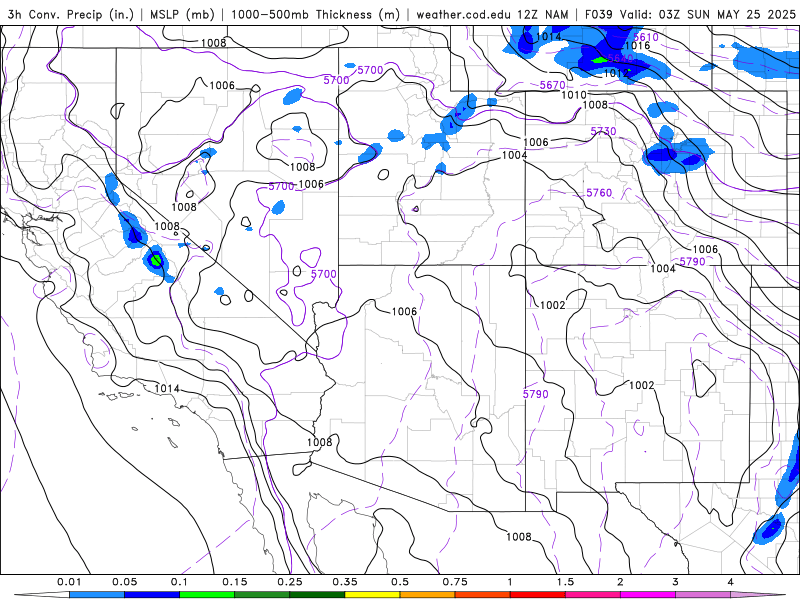Select the orange 0.5–0.75 colorbar segment
The height and width of the screenshot is (600, 800).
point(428,595)
